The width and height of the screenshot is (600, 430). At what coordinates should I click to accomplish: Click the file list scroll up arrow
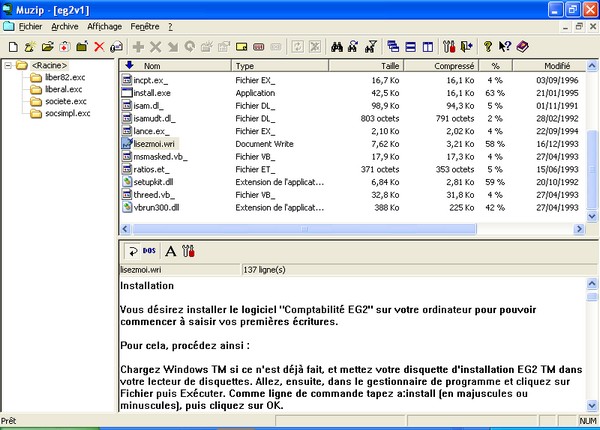(x=592, y=66)
